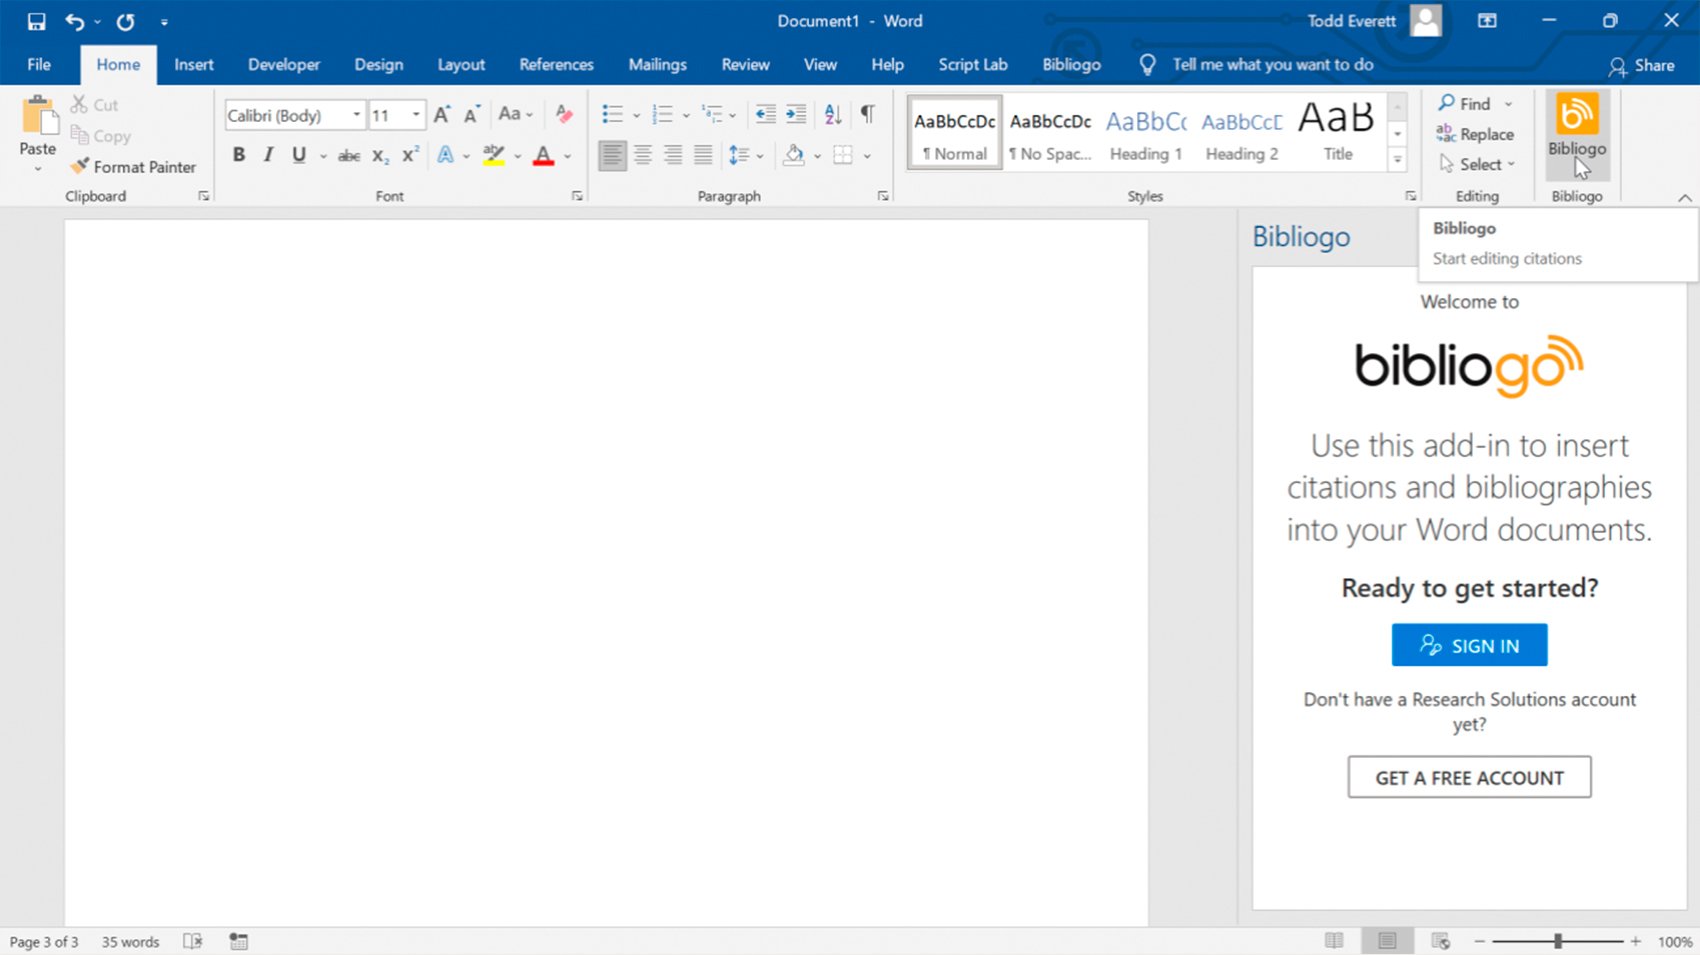Click the Tell me lightbulb icon
The height and width of the screenshot is (955, 1700).
coord(1148,65)
